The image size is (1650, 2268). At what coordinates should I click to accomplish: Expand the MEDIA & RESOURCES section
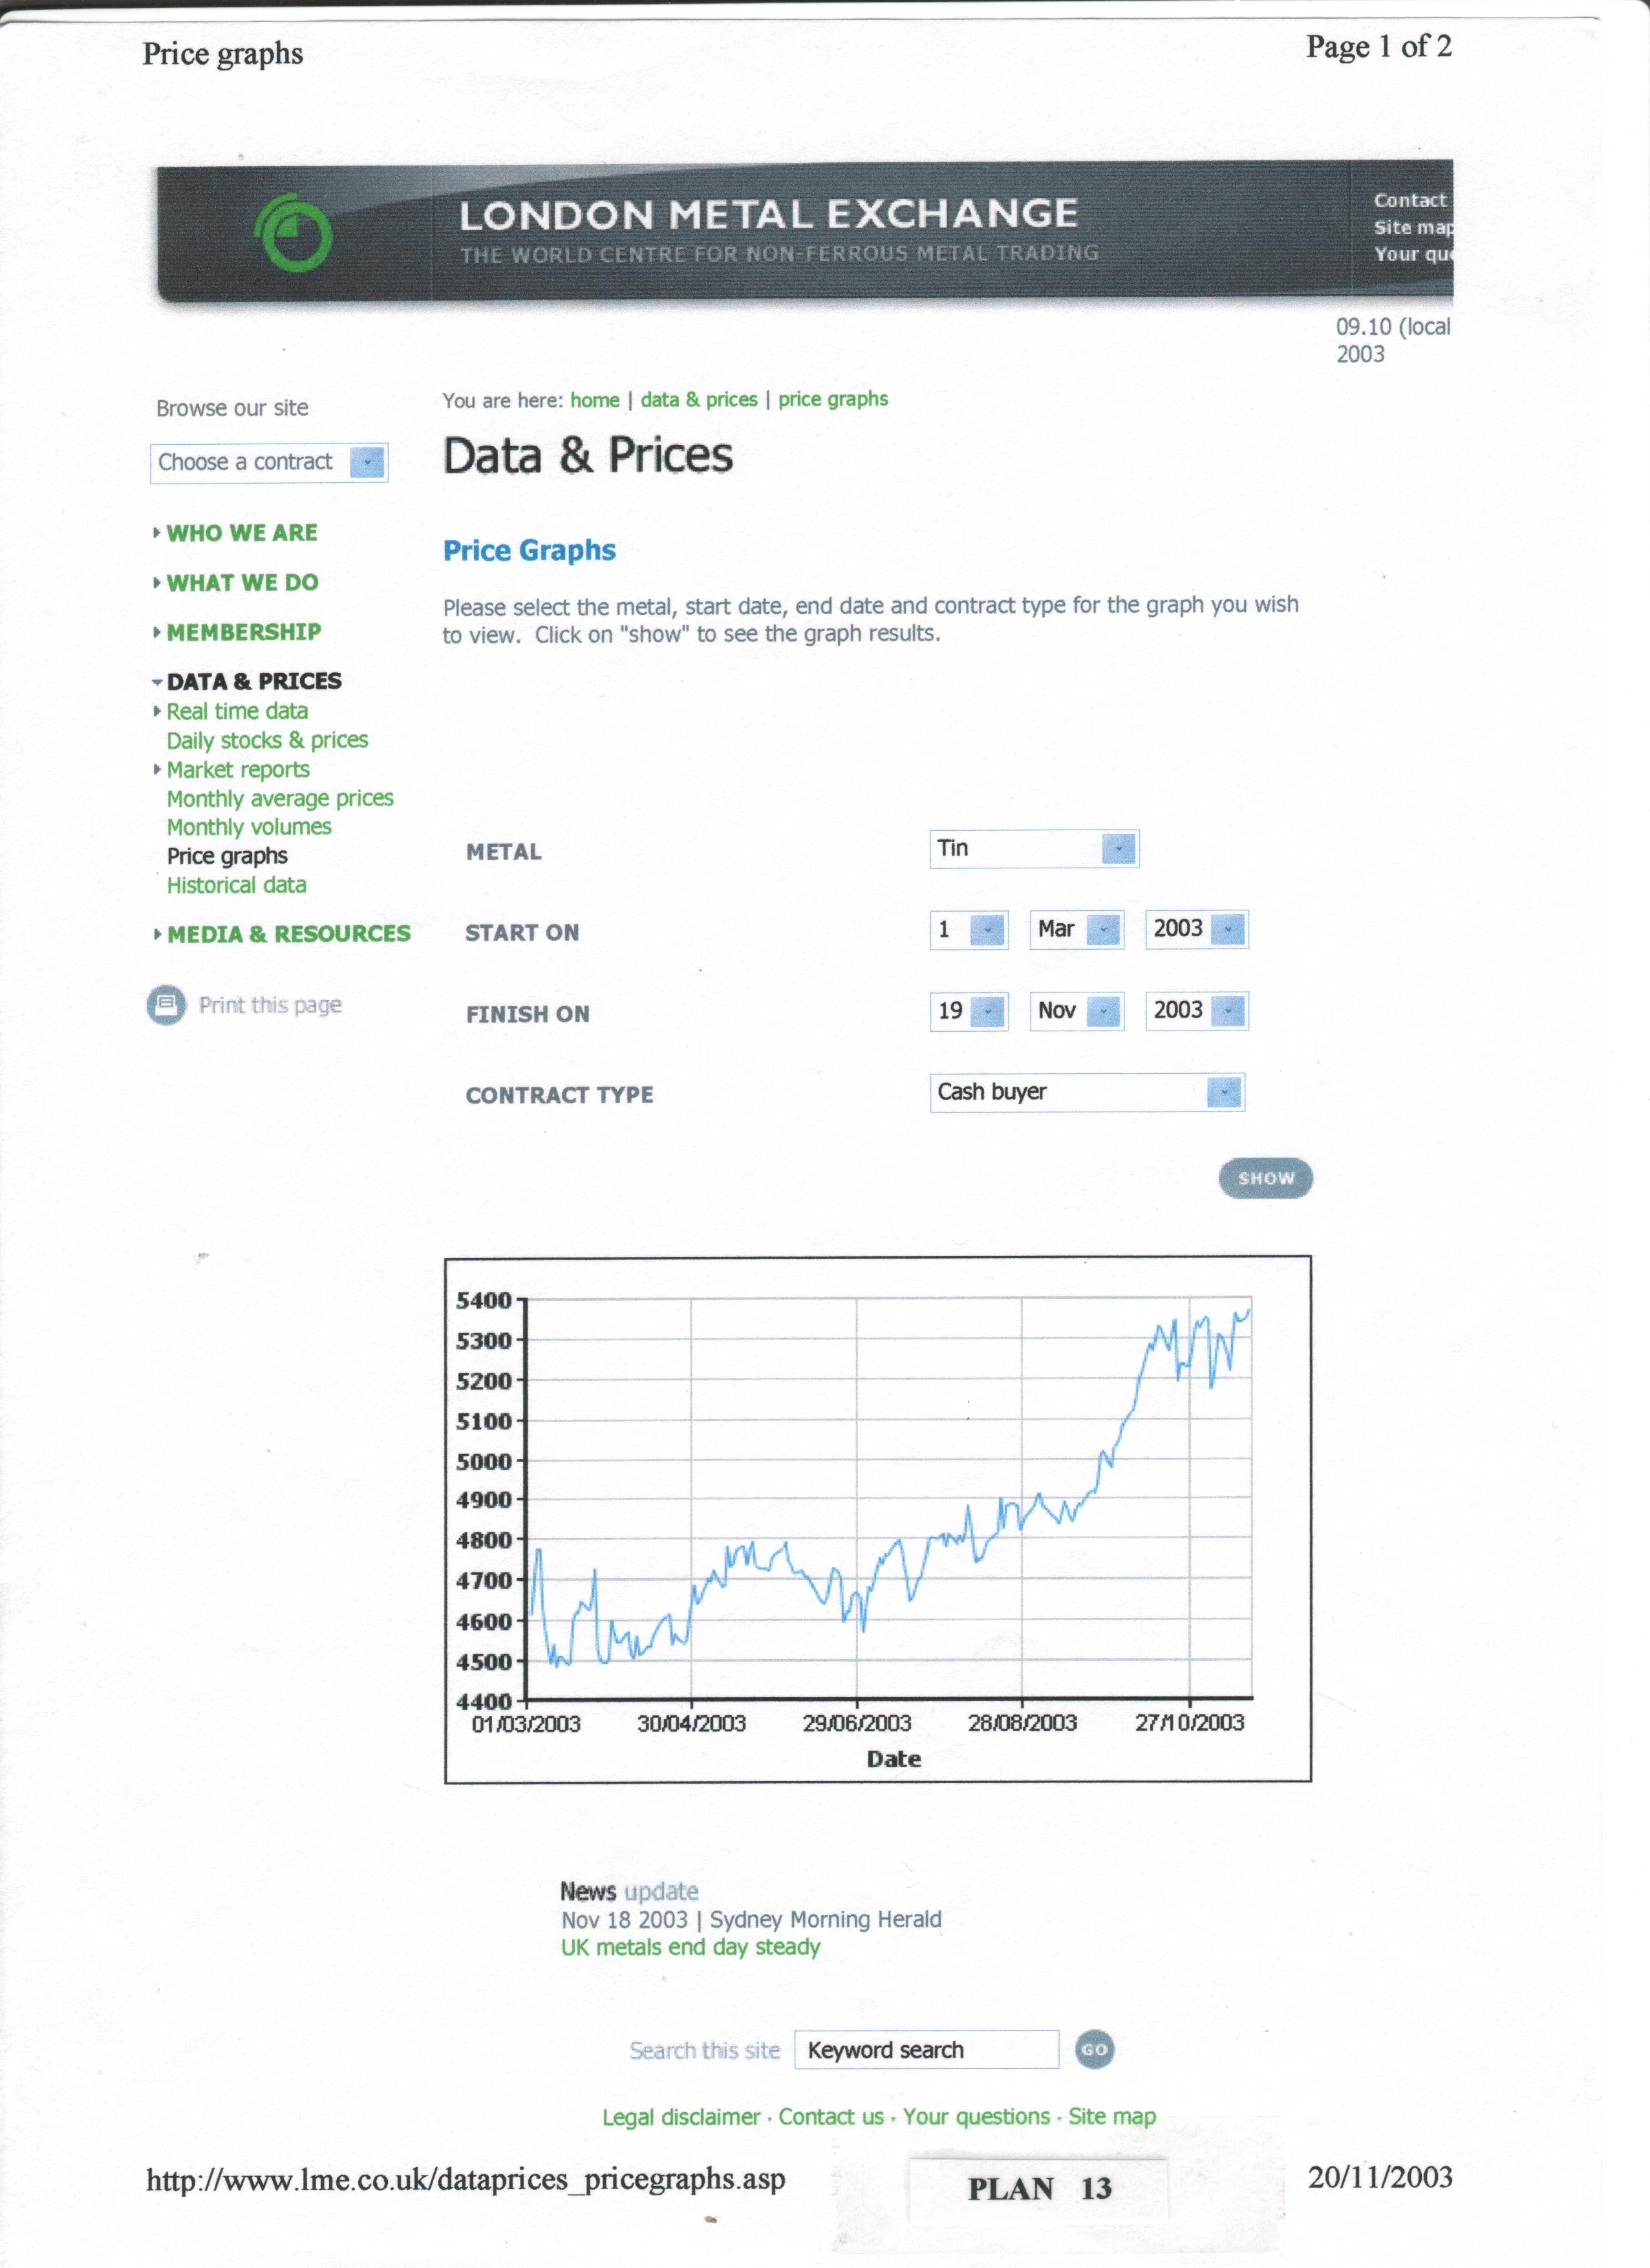288,934
